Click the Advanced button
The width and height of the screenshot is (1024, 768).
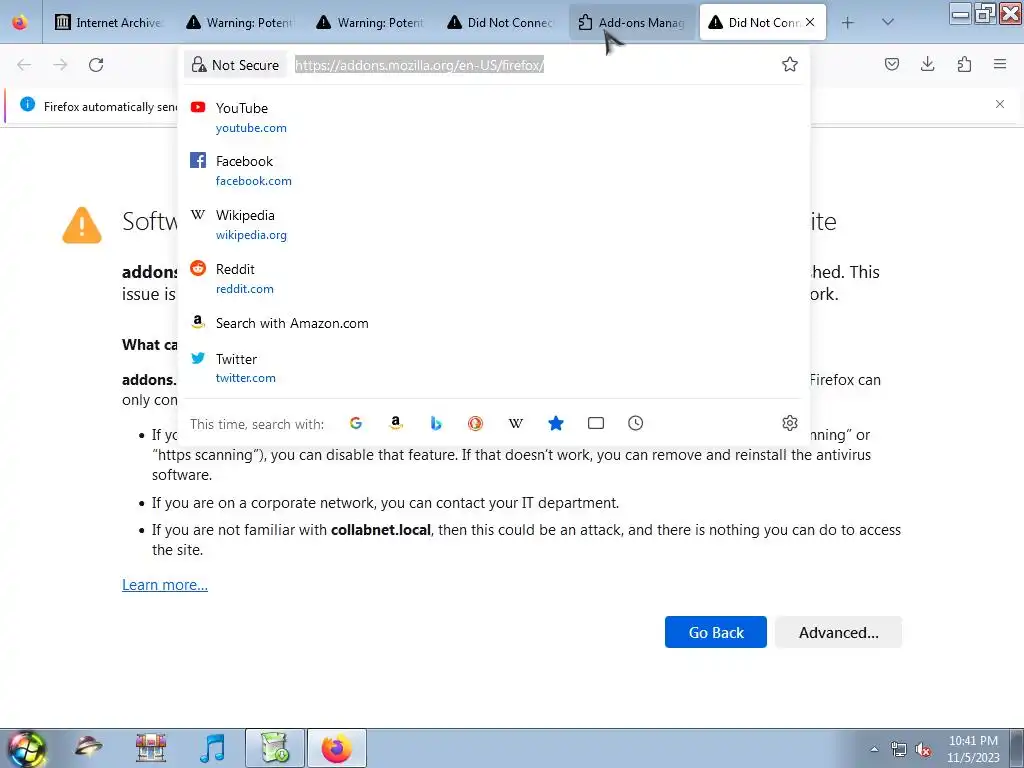839,632
